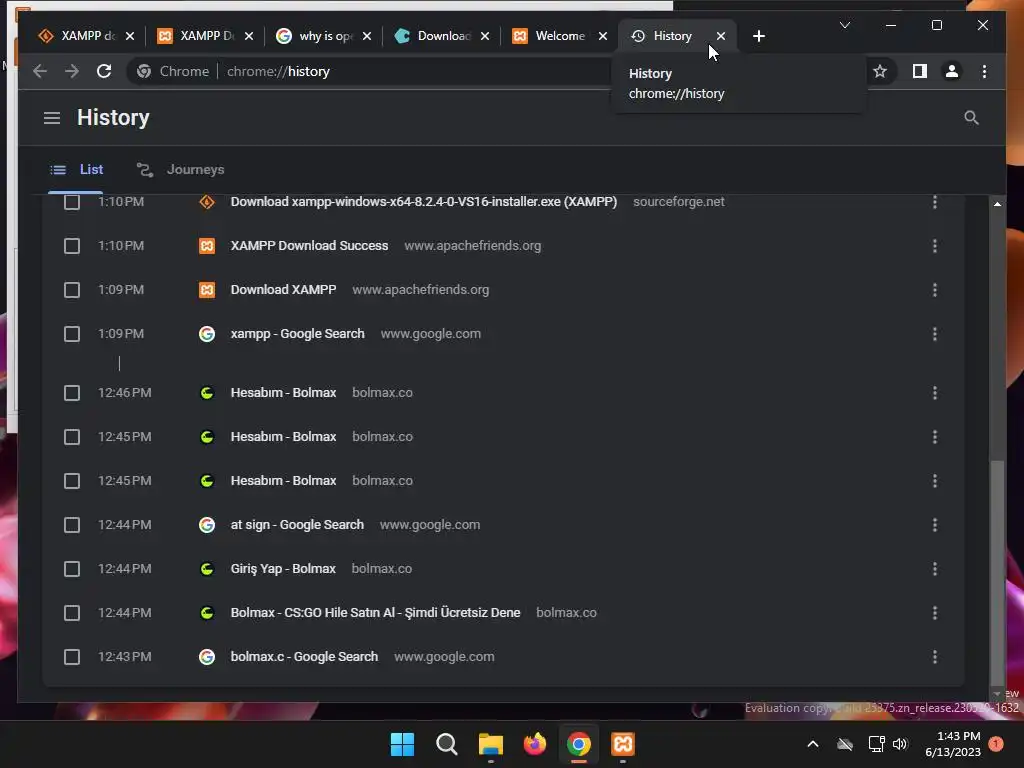1024x768 pixels.
Task: Open XAMPP Download Success link
Action: click(x=310, y=246)
